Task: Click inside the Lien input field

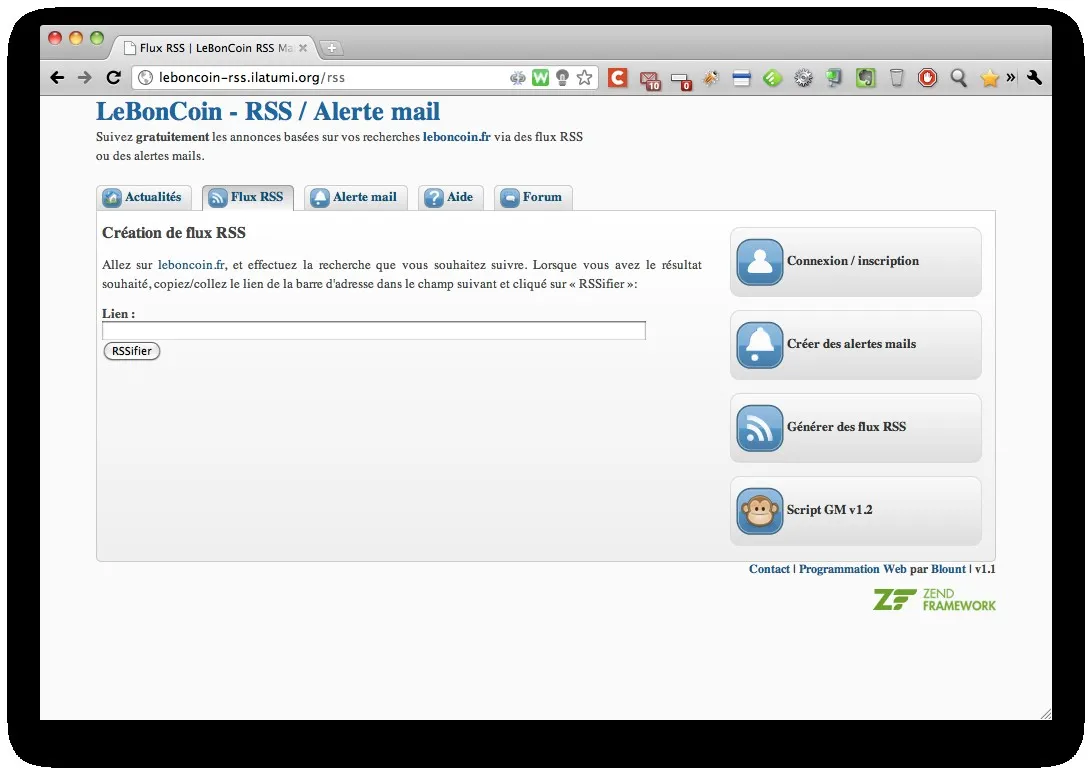Action: tap(374, 331)
